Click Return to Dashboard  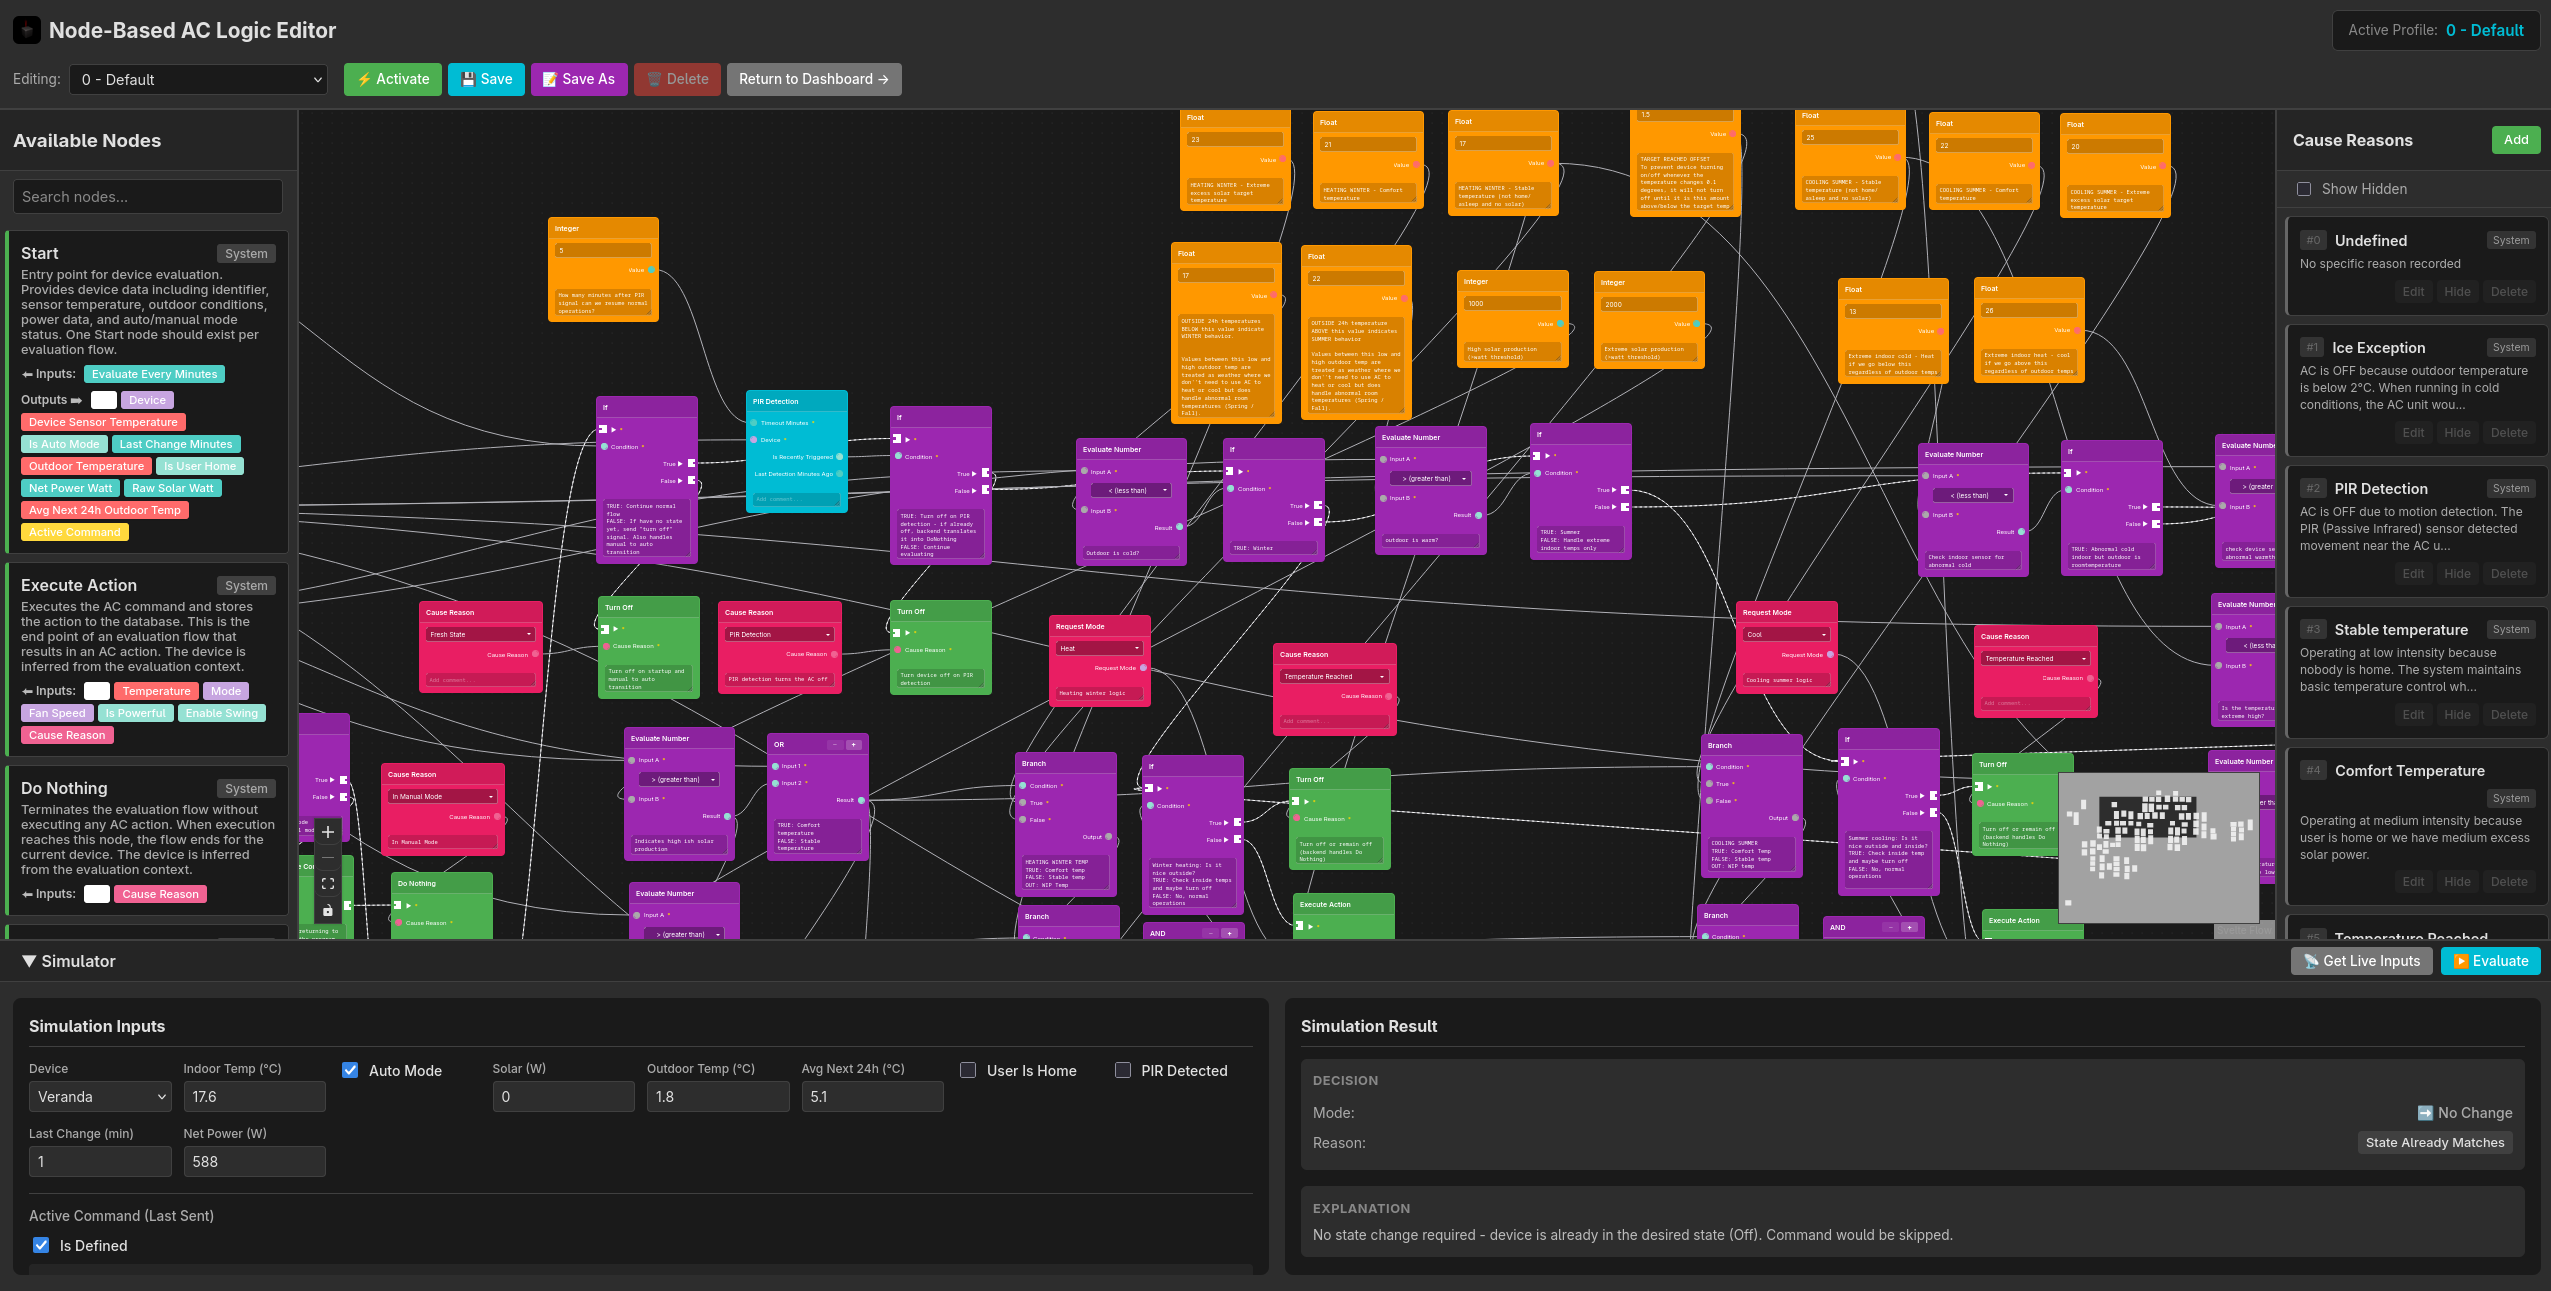814,79
